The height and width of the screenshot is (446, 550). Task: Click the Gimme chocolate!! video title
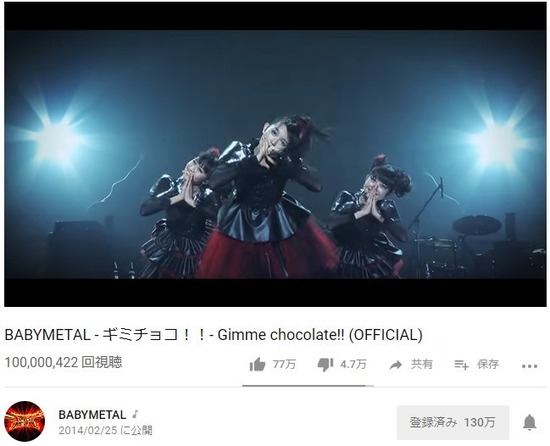point(213,335)
